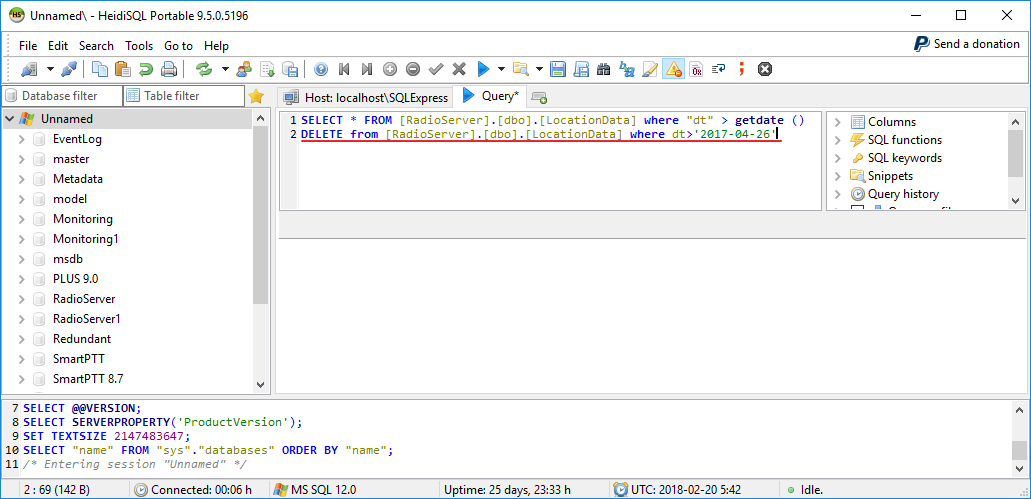Viewport: 1031px width, 499px height.
Task: Expand the master database node
Action: pyautogui.click(x=21, y=159)
